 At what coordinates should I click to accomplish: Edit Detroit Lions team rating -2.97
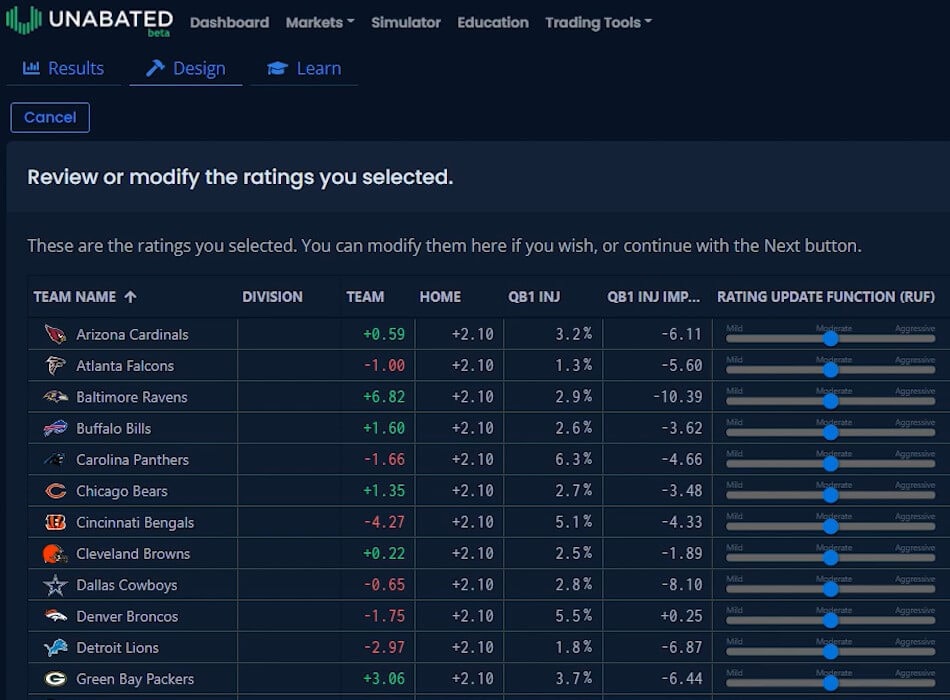coord(384,648)
